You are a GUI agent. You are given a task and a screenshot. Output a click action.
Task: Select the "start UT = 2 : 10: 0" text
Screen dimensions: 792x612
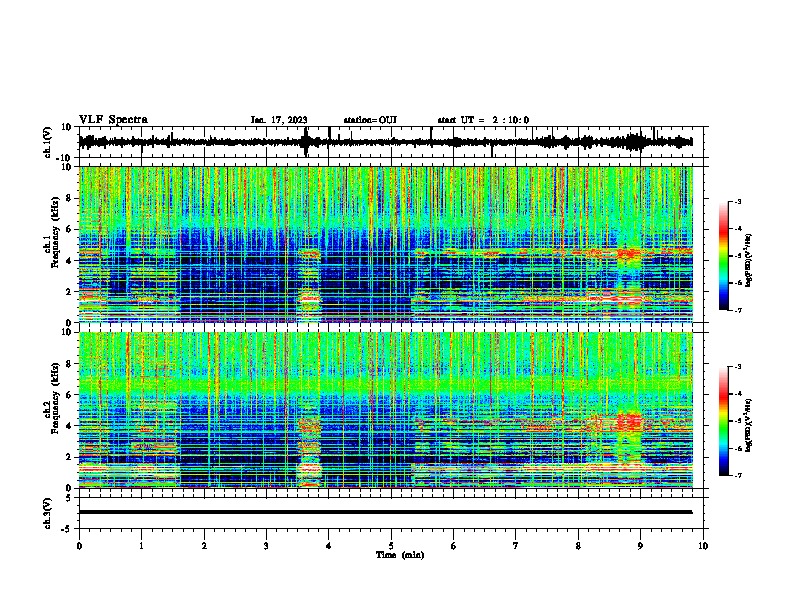pos(483,120)
